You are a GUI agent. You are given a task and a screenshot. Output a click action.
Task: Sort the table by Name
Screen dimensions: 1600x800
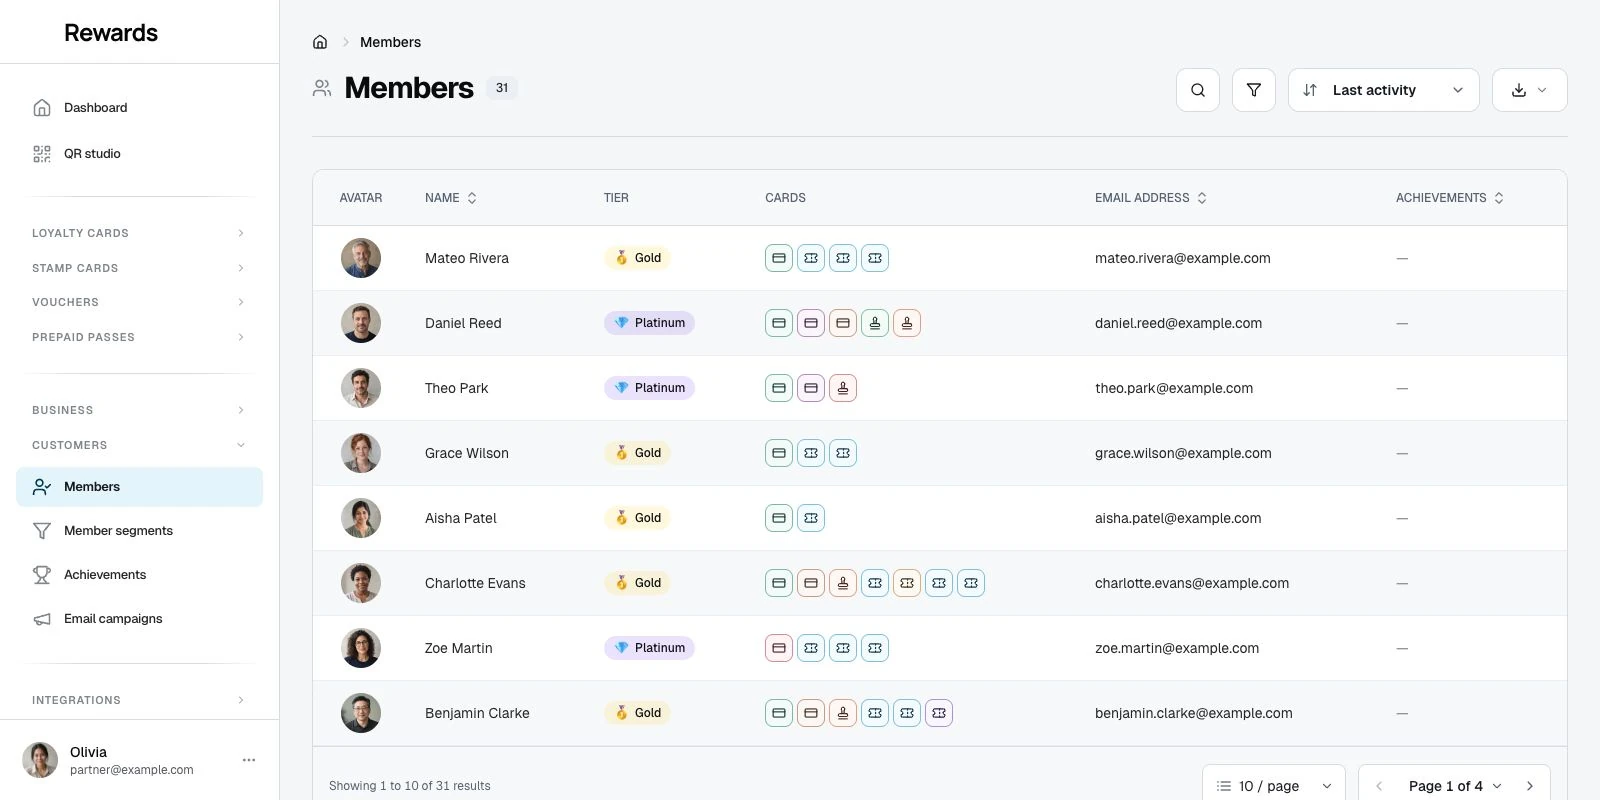[x=451, y=198]
